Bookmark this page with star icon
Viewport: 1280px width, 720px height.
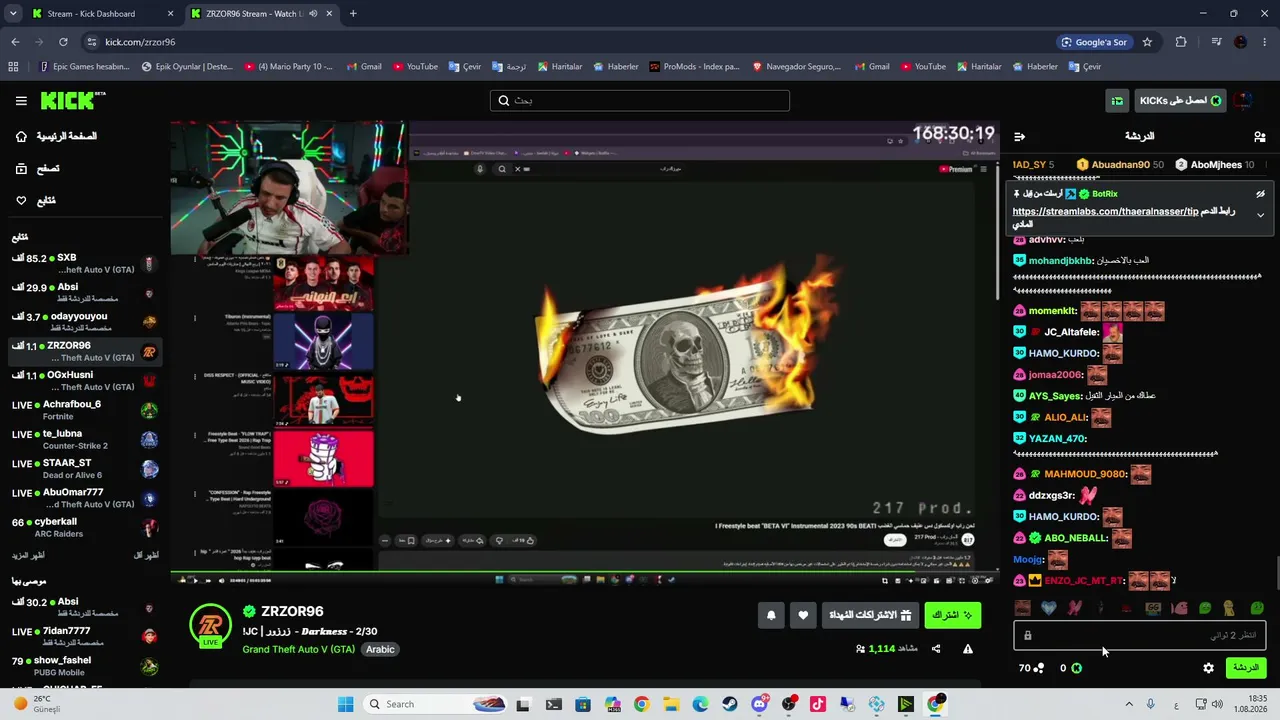coord(1147,42)
